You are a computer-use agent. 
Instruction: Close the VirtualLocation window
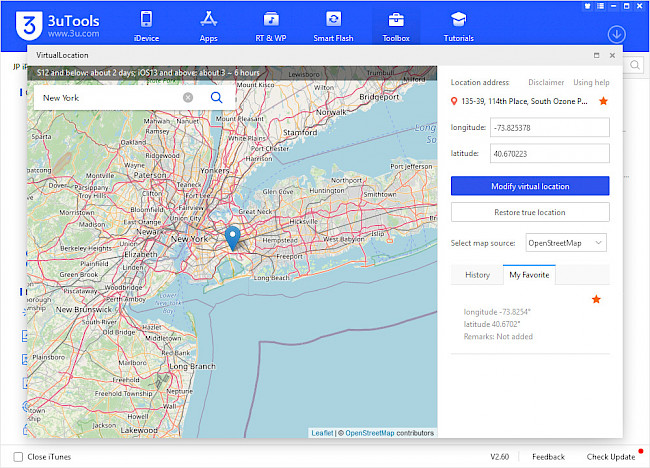612,55
